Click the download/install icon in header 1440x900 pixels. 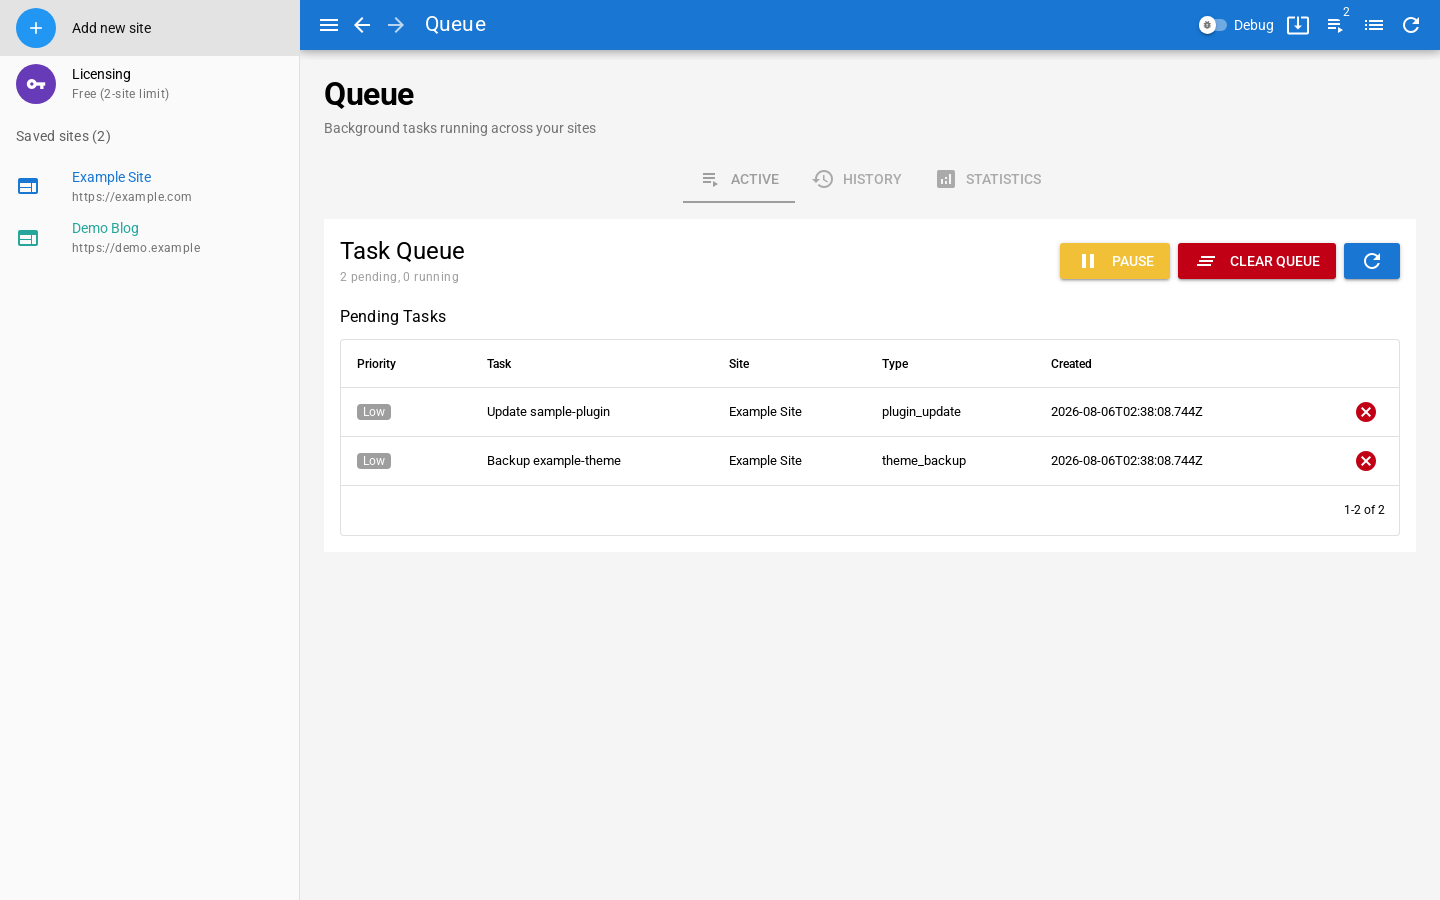[x=1298, y=25]
